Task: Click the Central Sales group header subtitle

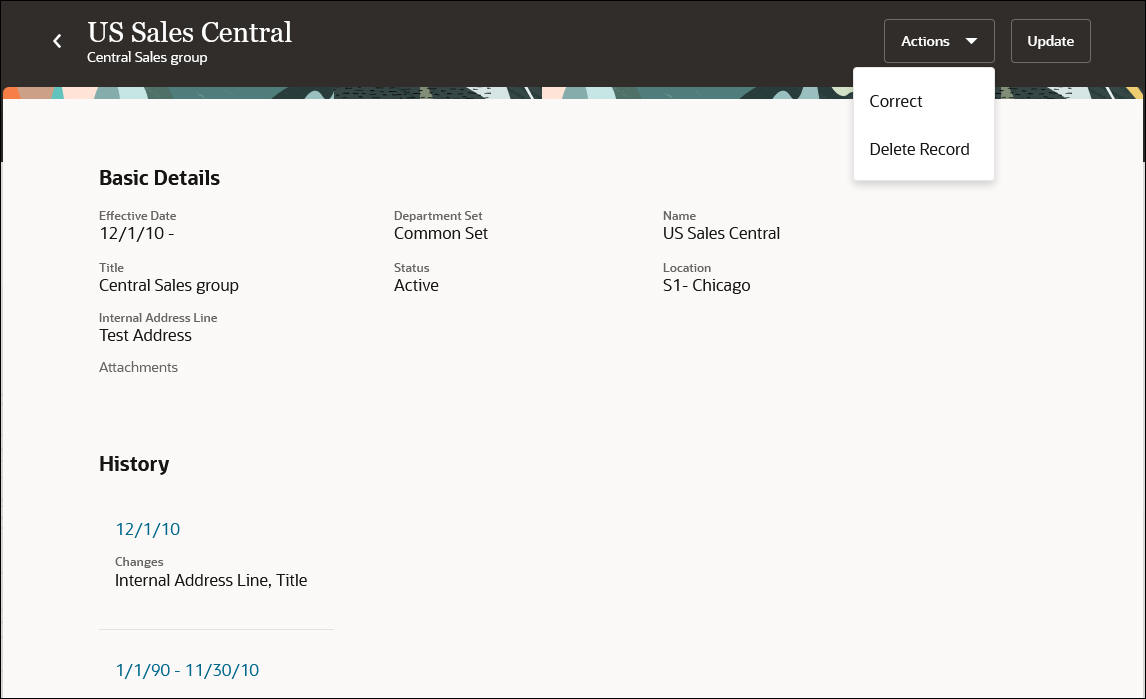Action: click(x=147, y=58)
